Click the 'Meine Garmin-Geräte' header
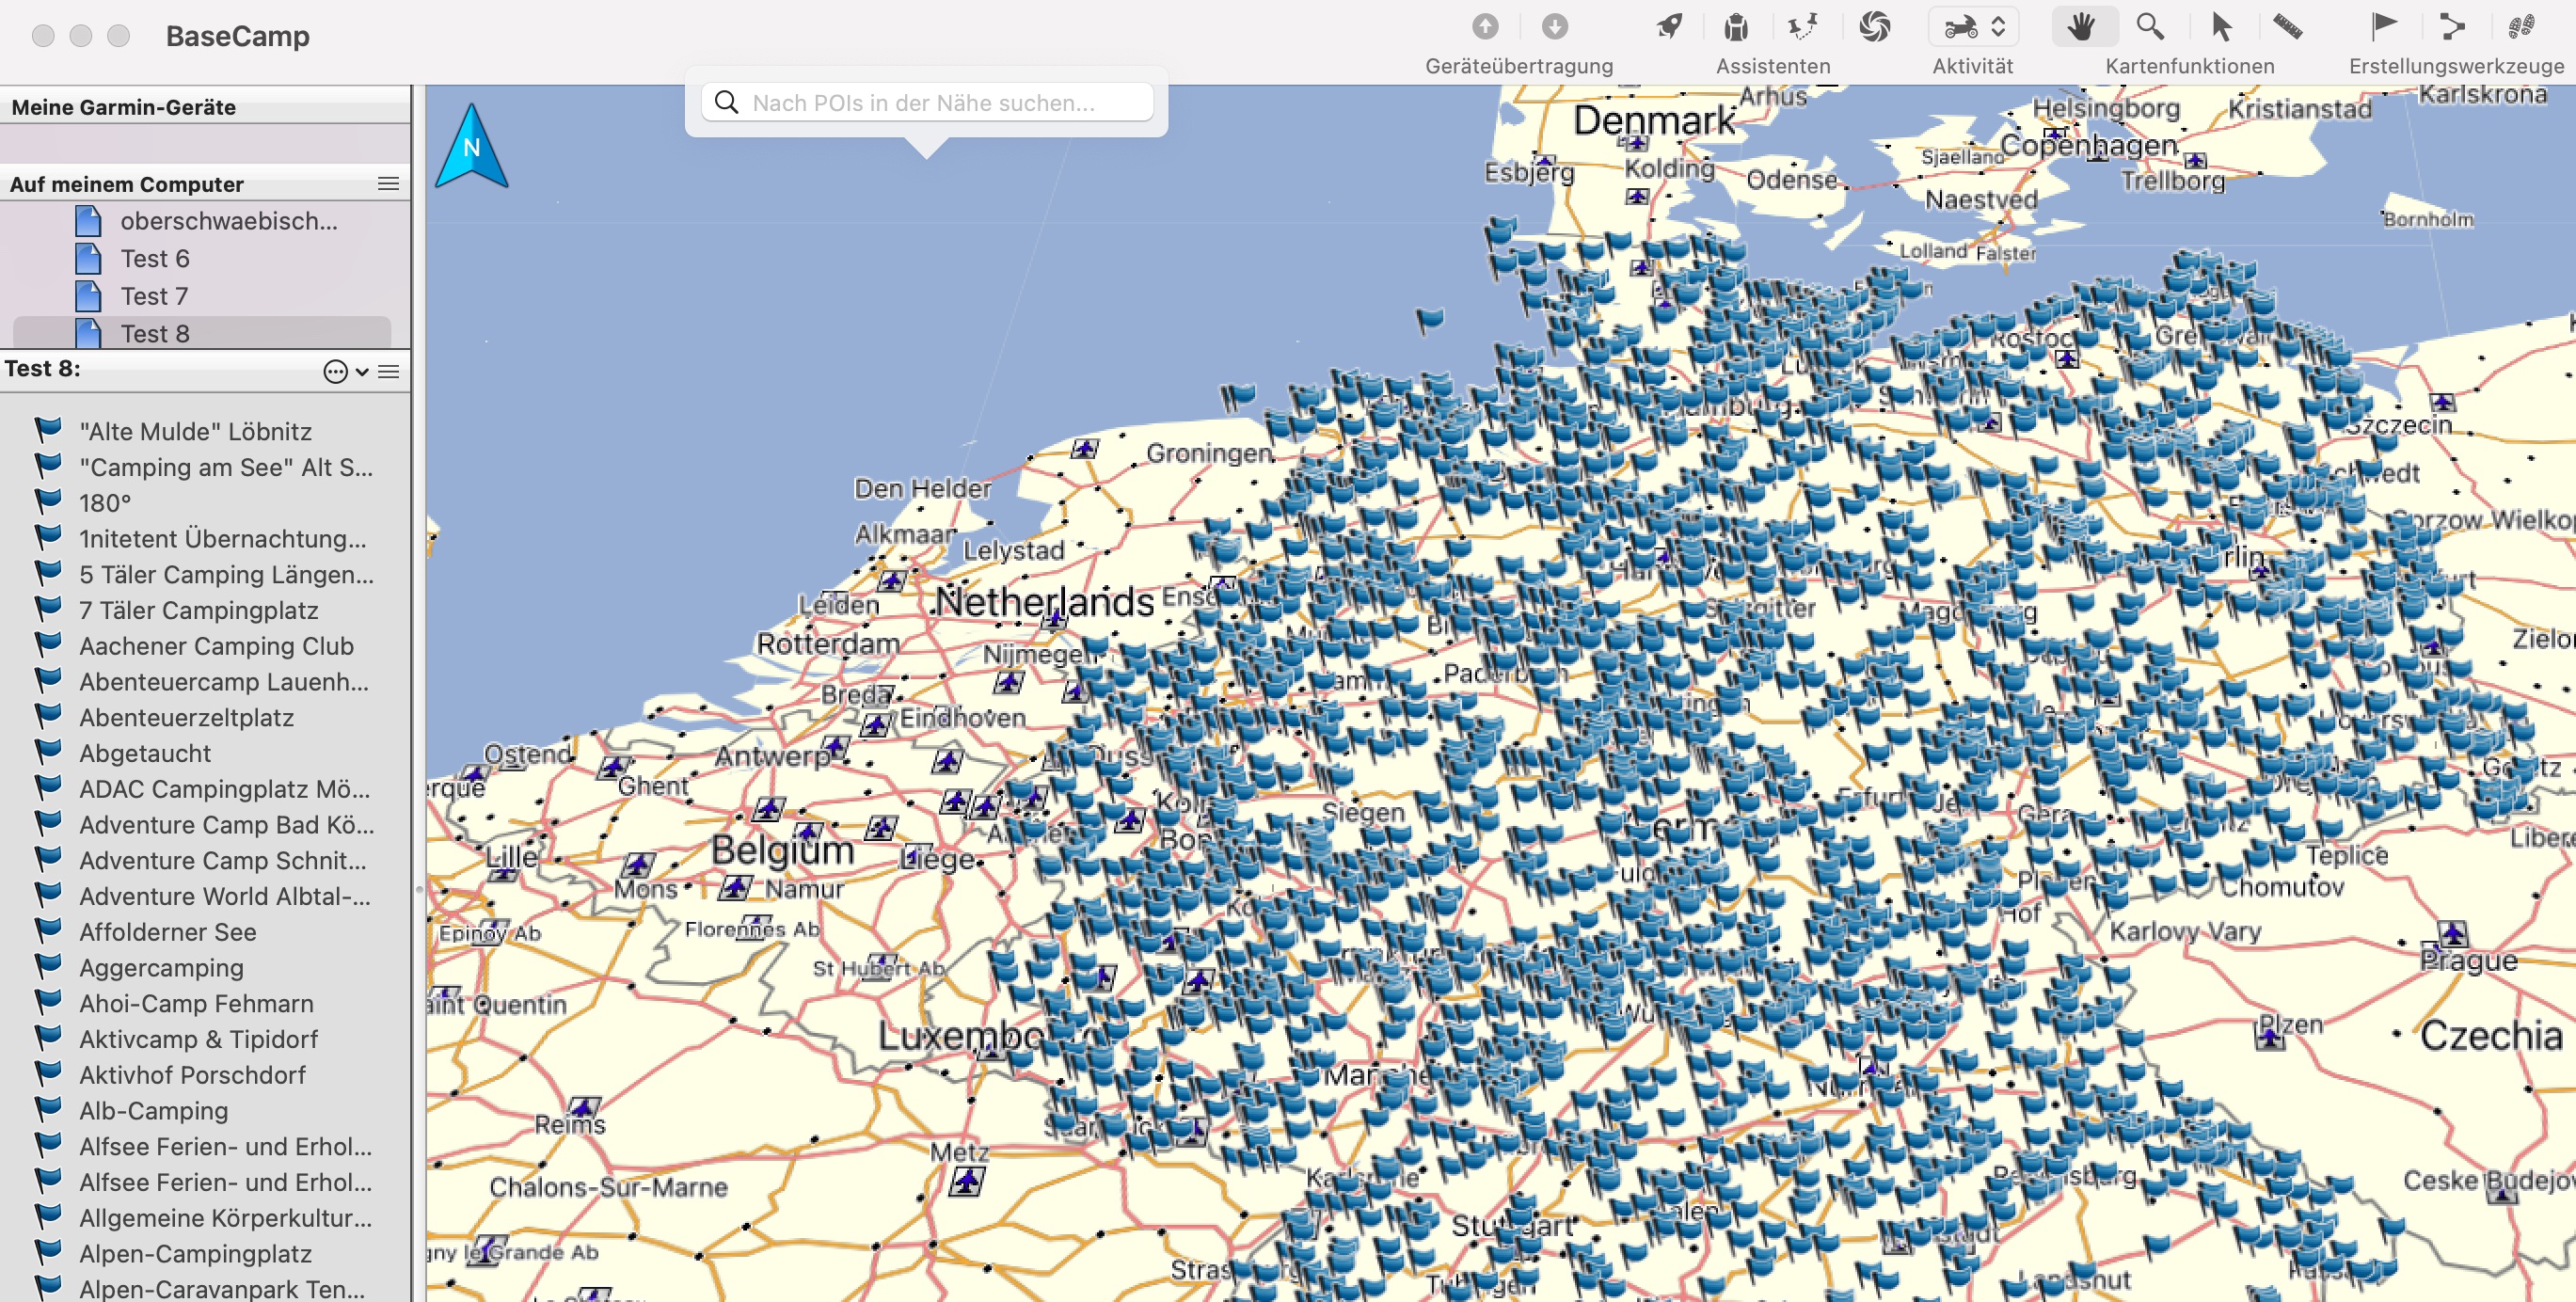 [124, 107]
